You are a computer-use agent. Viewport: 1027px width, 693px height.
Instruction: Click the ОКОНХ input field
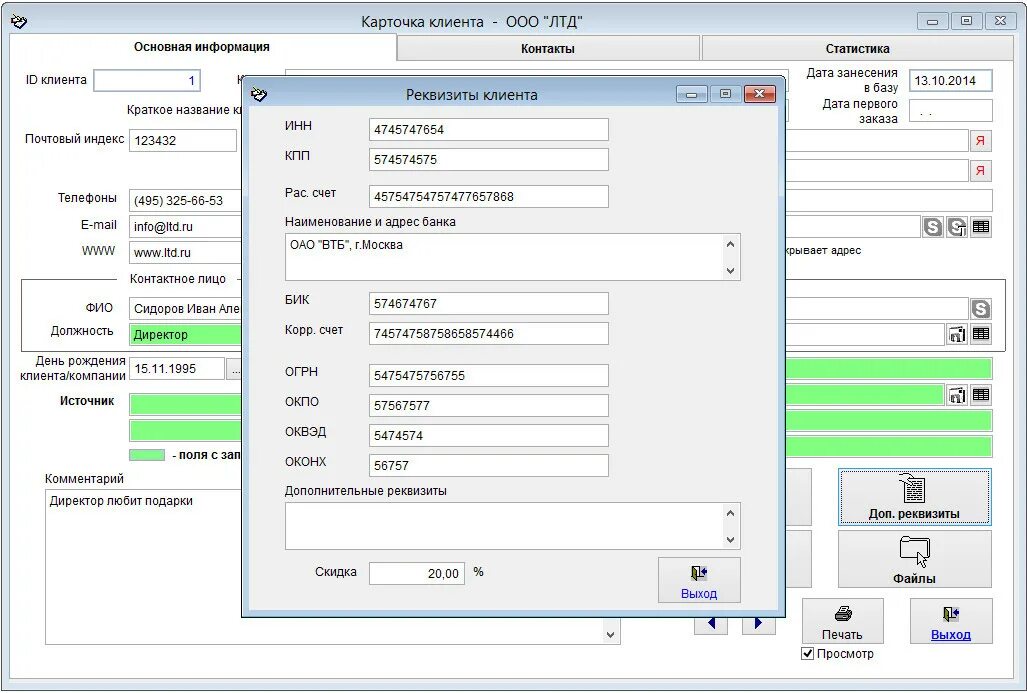pos(489,466)
